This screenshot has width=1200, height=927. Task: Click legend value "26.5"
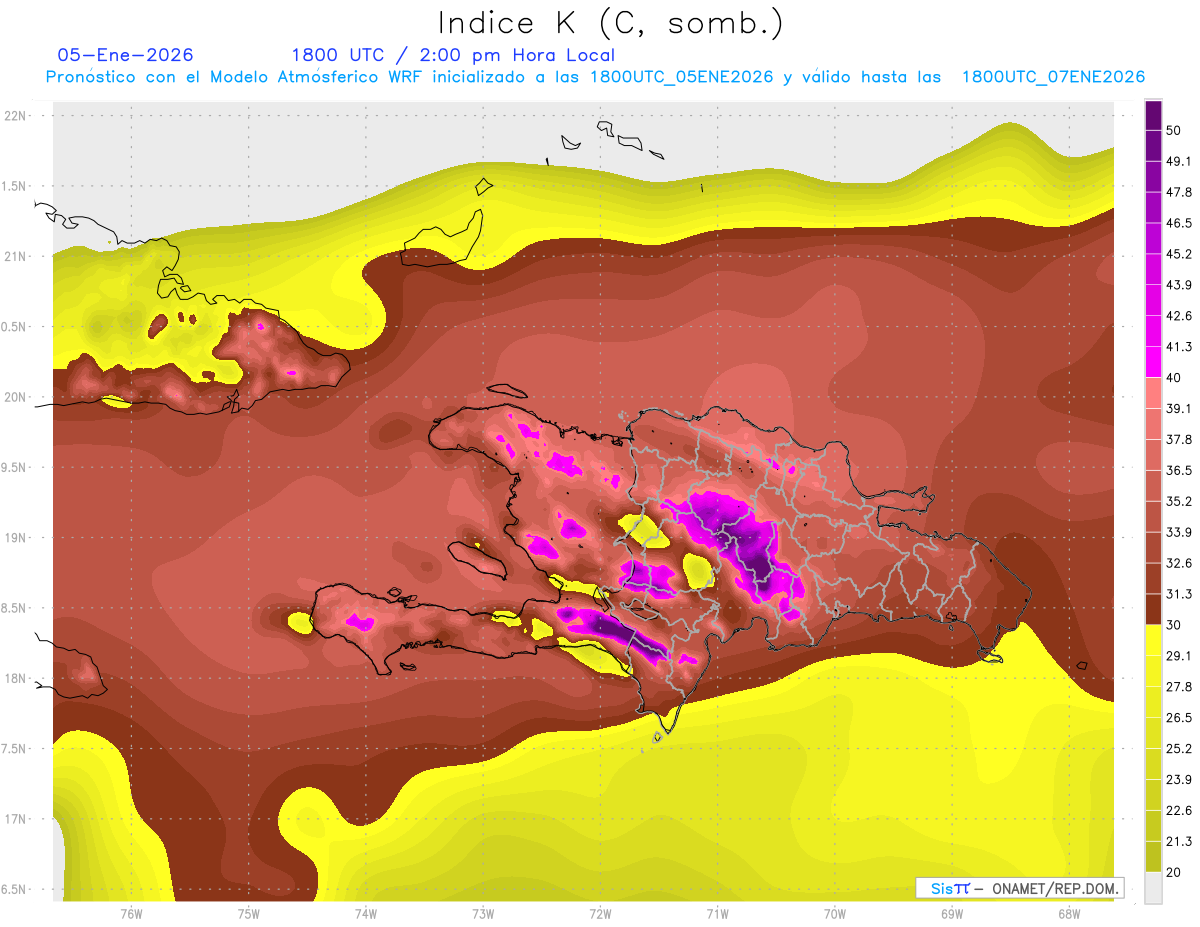(x=1179, y=718)
